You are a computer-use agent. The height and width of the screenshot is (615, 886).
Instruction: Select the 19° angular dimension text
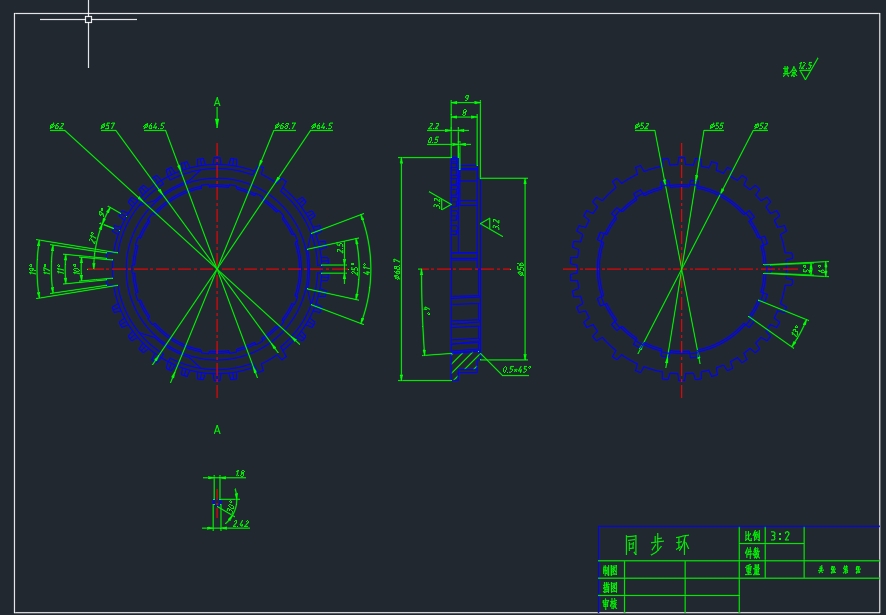32,270
